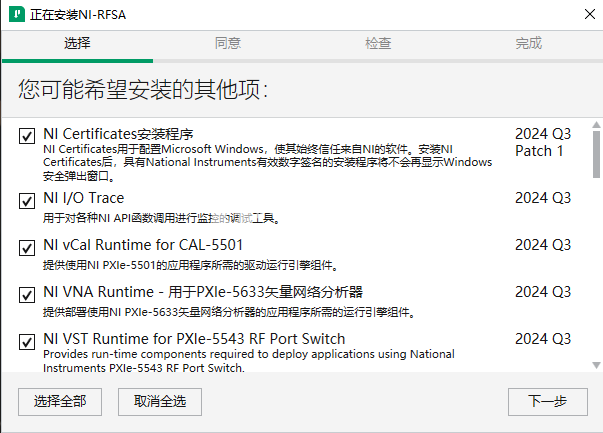
Task: Proceed with the 下一步 button
Action: click(x=548, y=402)
